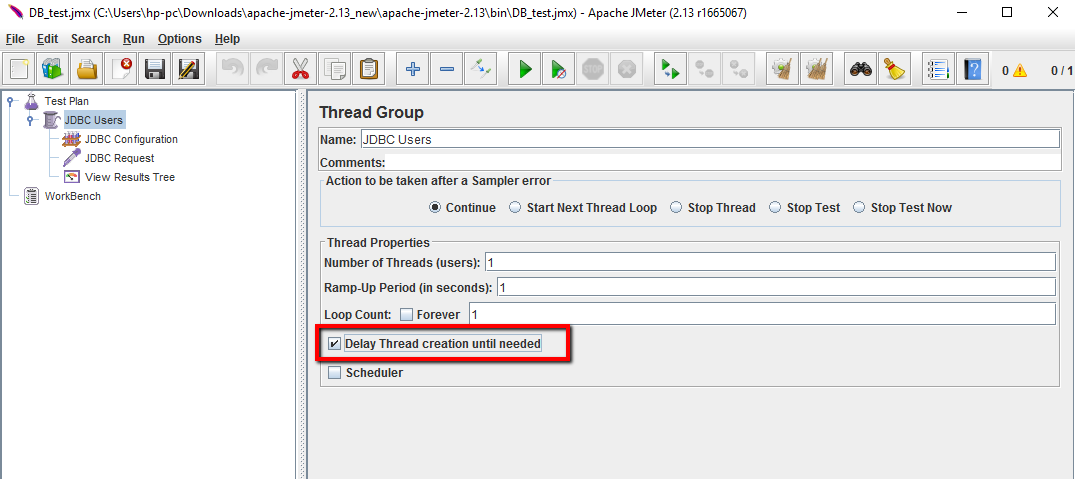Screen dimensions: 1075x479
Task: Click the Loop Count value field
Action: click(x=762, y=314)
